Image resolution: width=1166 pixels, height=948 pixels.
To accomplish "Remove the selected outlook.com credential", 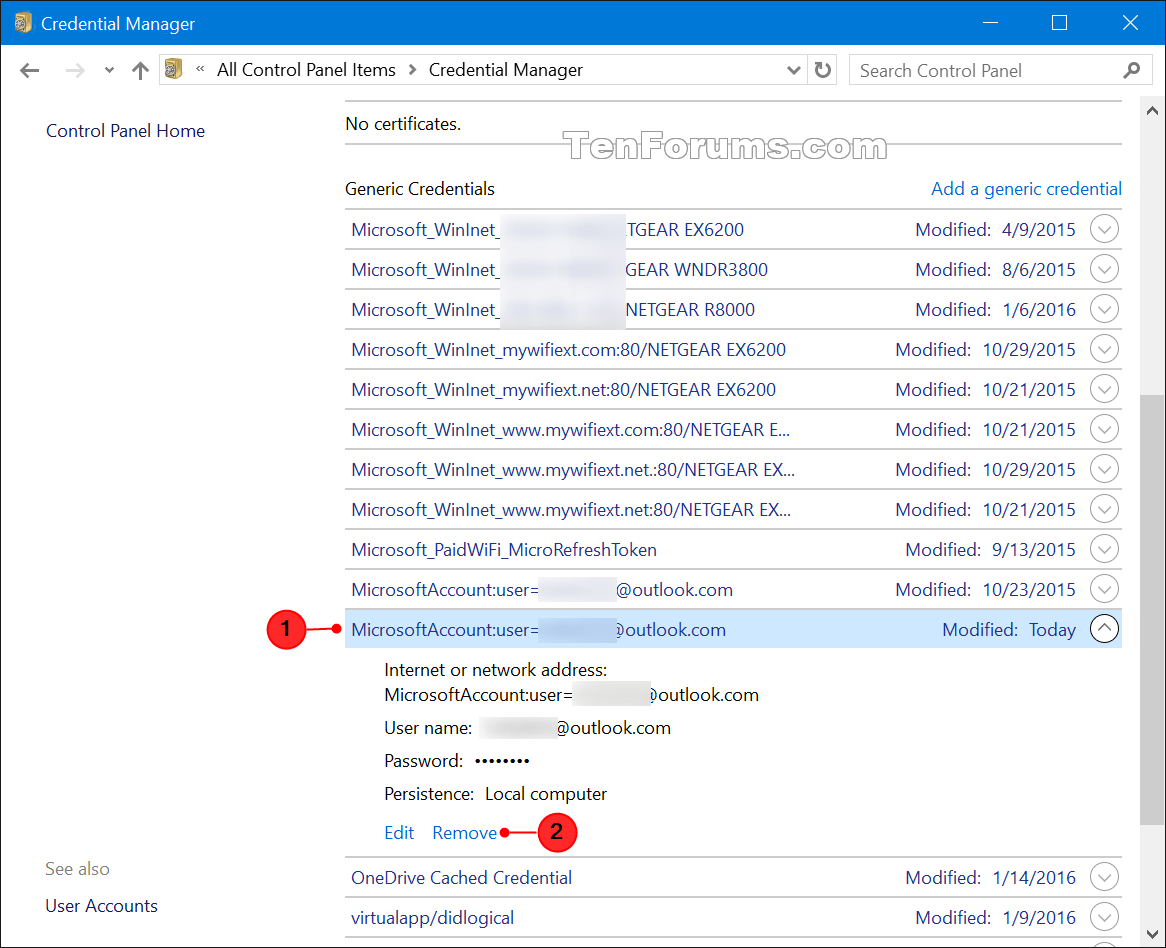I will pyautogui.click(x=464, y=832).
